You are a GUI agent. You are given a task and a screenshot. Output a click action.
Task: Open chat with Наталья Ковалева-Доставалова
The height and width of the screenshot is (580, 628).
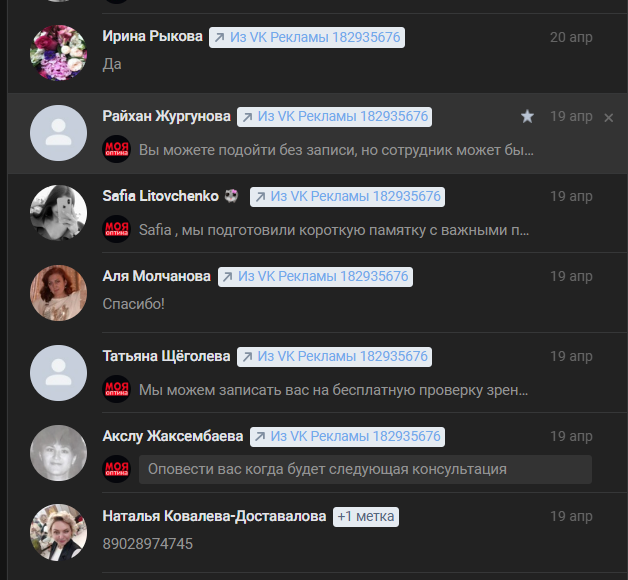pos(317,532)
